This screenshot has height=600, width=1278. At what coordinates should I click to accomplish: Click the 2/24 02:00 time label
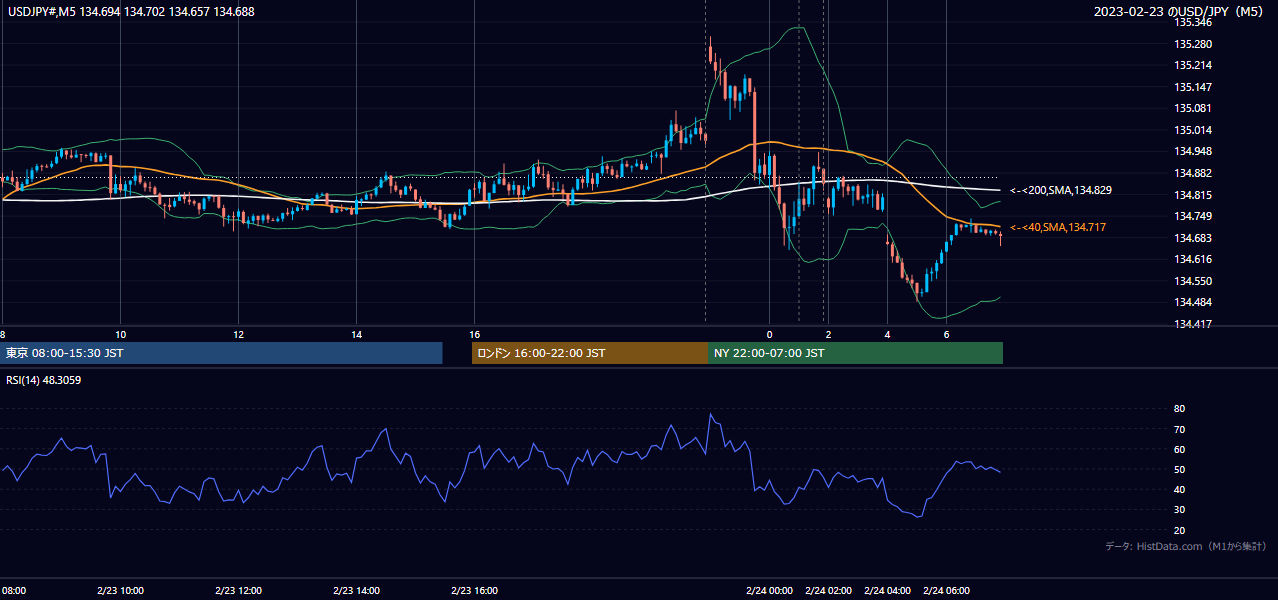pyautogui.click(x=829, y=591)
